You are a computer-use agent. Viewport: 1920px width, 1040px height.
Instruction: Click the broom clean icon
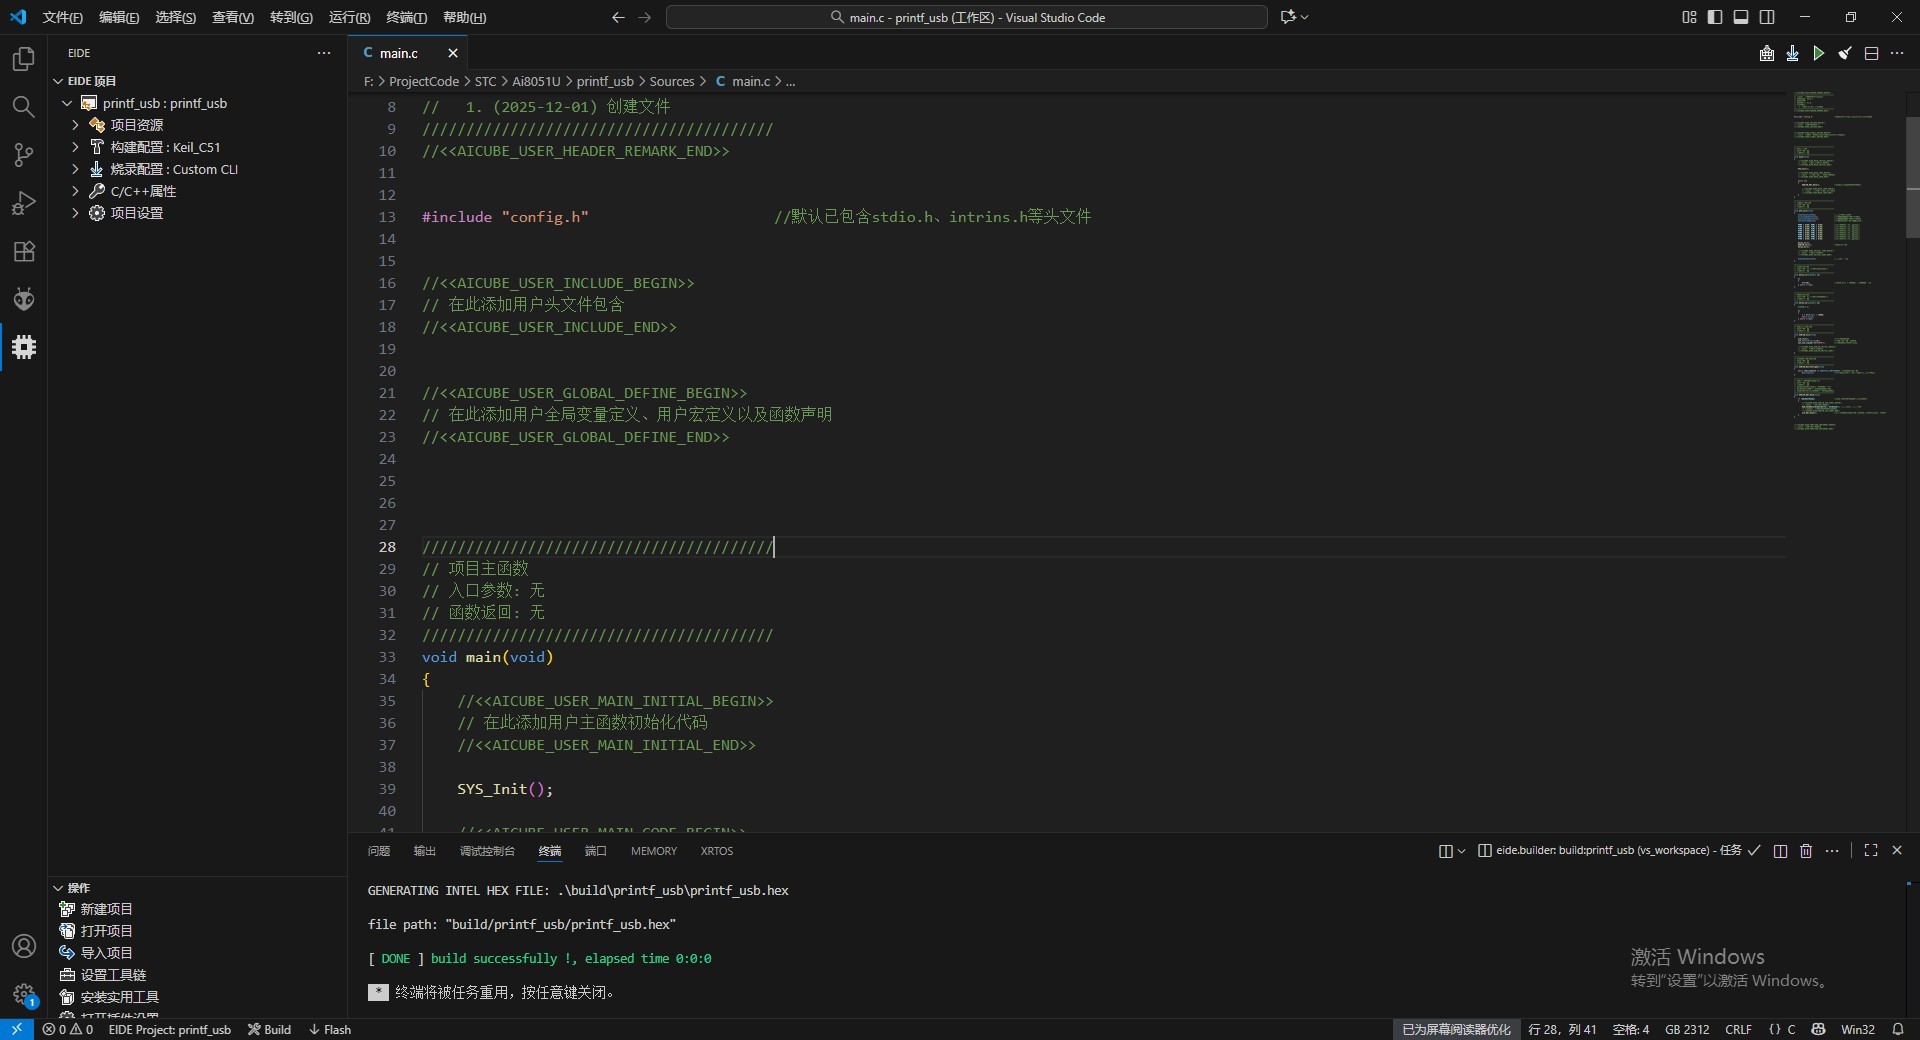coord(1845,54)
